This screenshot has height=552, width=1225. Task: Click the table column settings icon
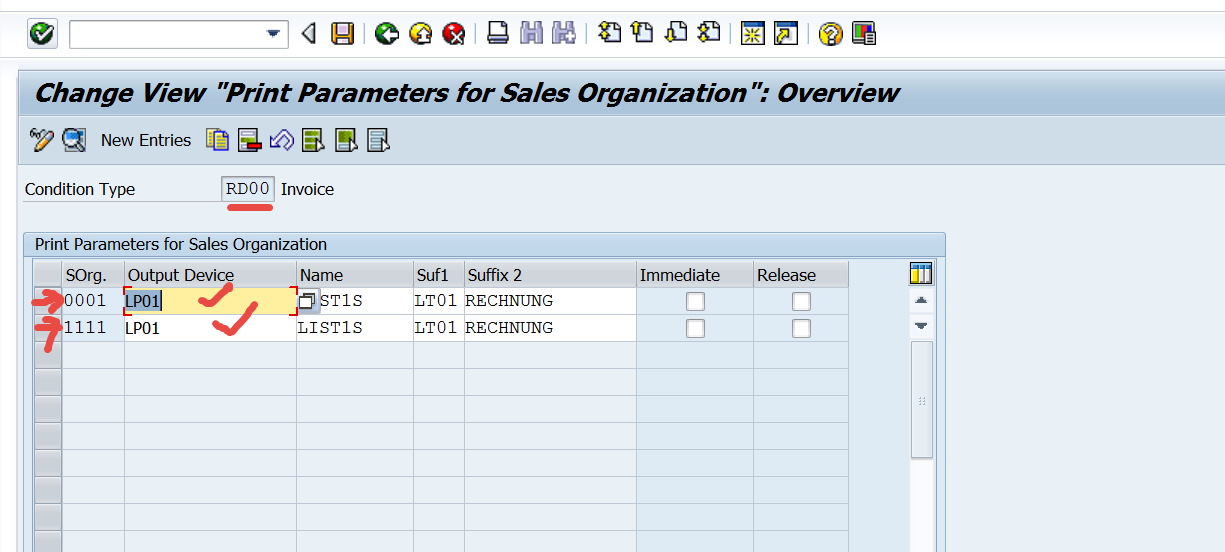tap(921, 274)
